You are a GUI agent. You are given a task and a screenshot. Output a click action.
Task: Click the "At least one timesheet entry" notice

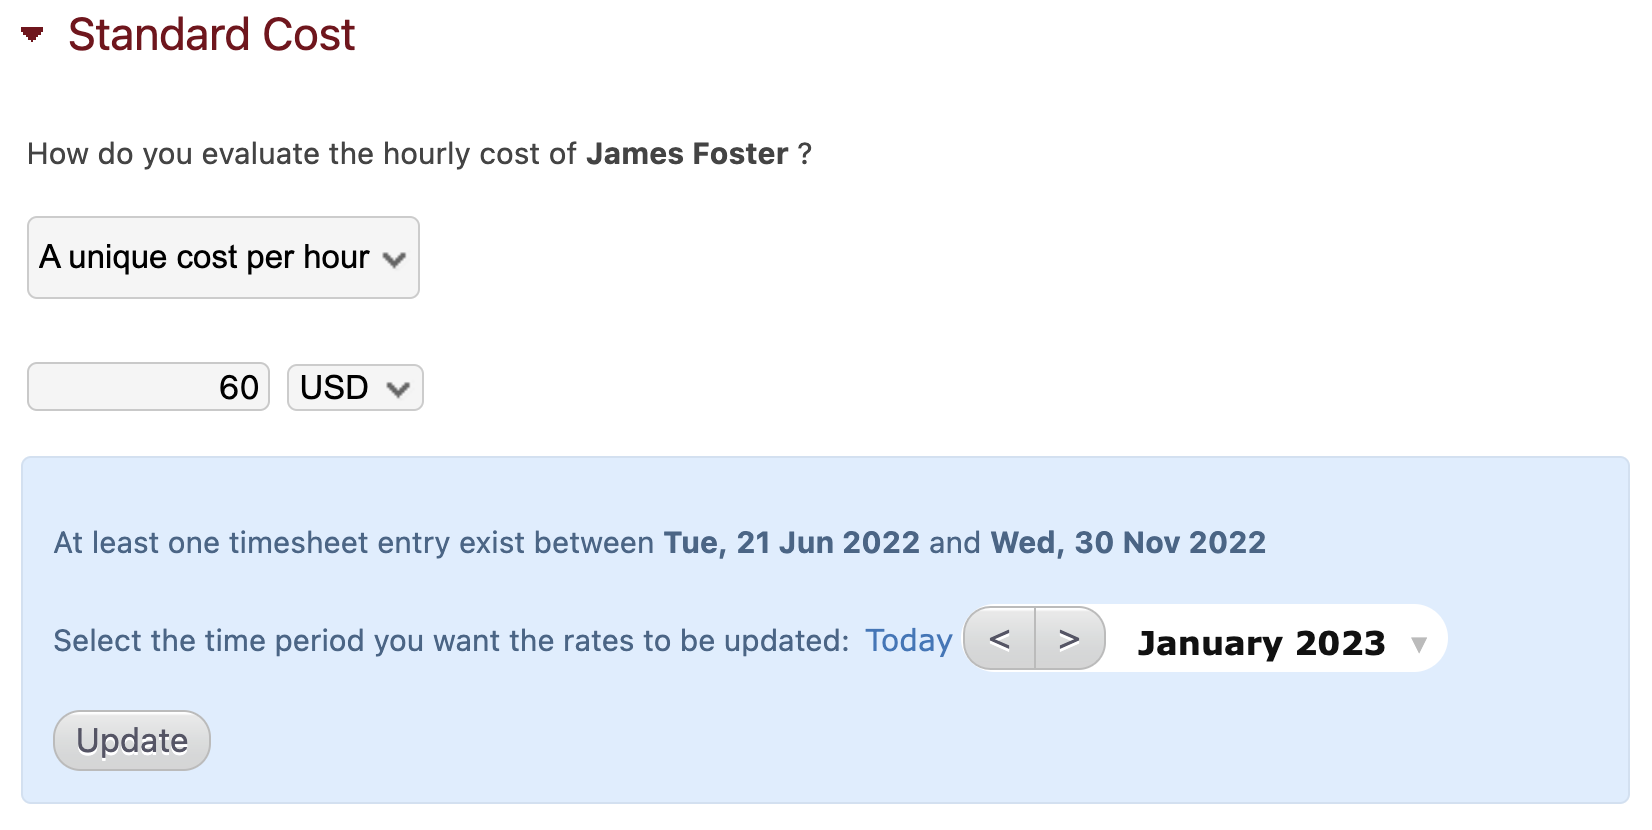pyautogui.click(x=353, y=543)
